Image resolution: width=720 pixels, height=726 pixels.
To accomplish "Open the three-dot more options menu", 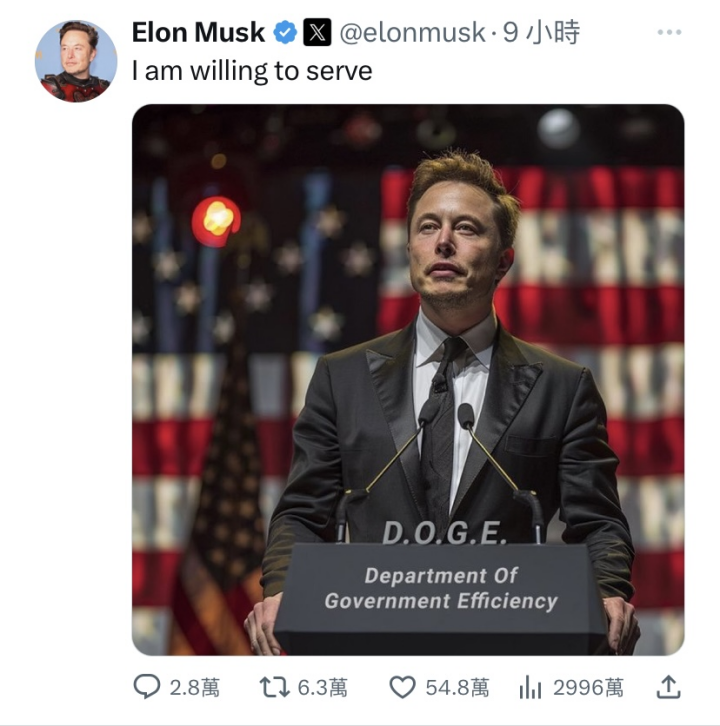I will point(669,32).
